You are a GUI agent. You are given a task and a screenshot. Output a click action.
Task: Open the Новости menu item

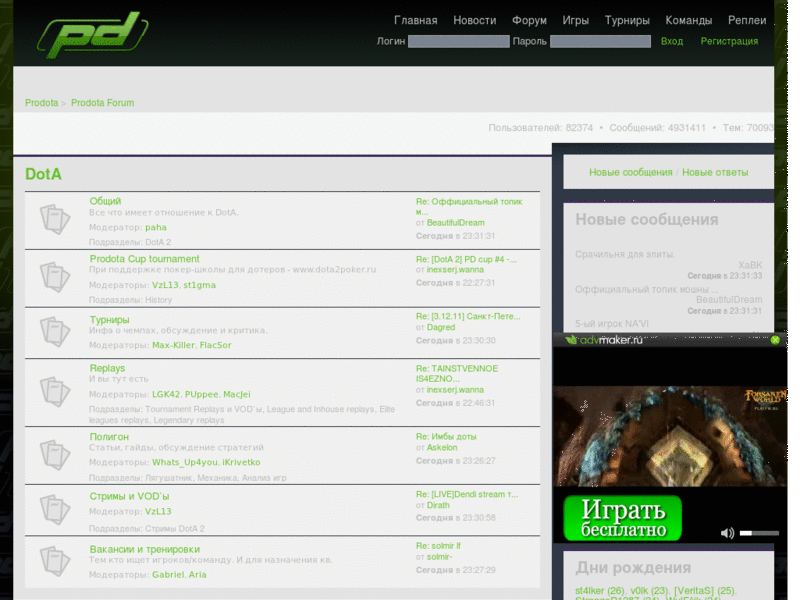coord(475,19)
